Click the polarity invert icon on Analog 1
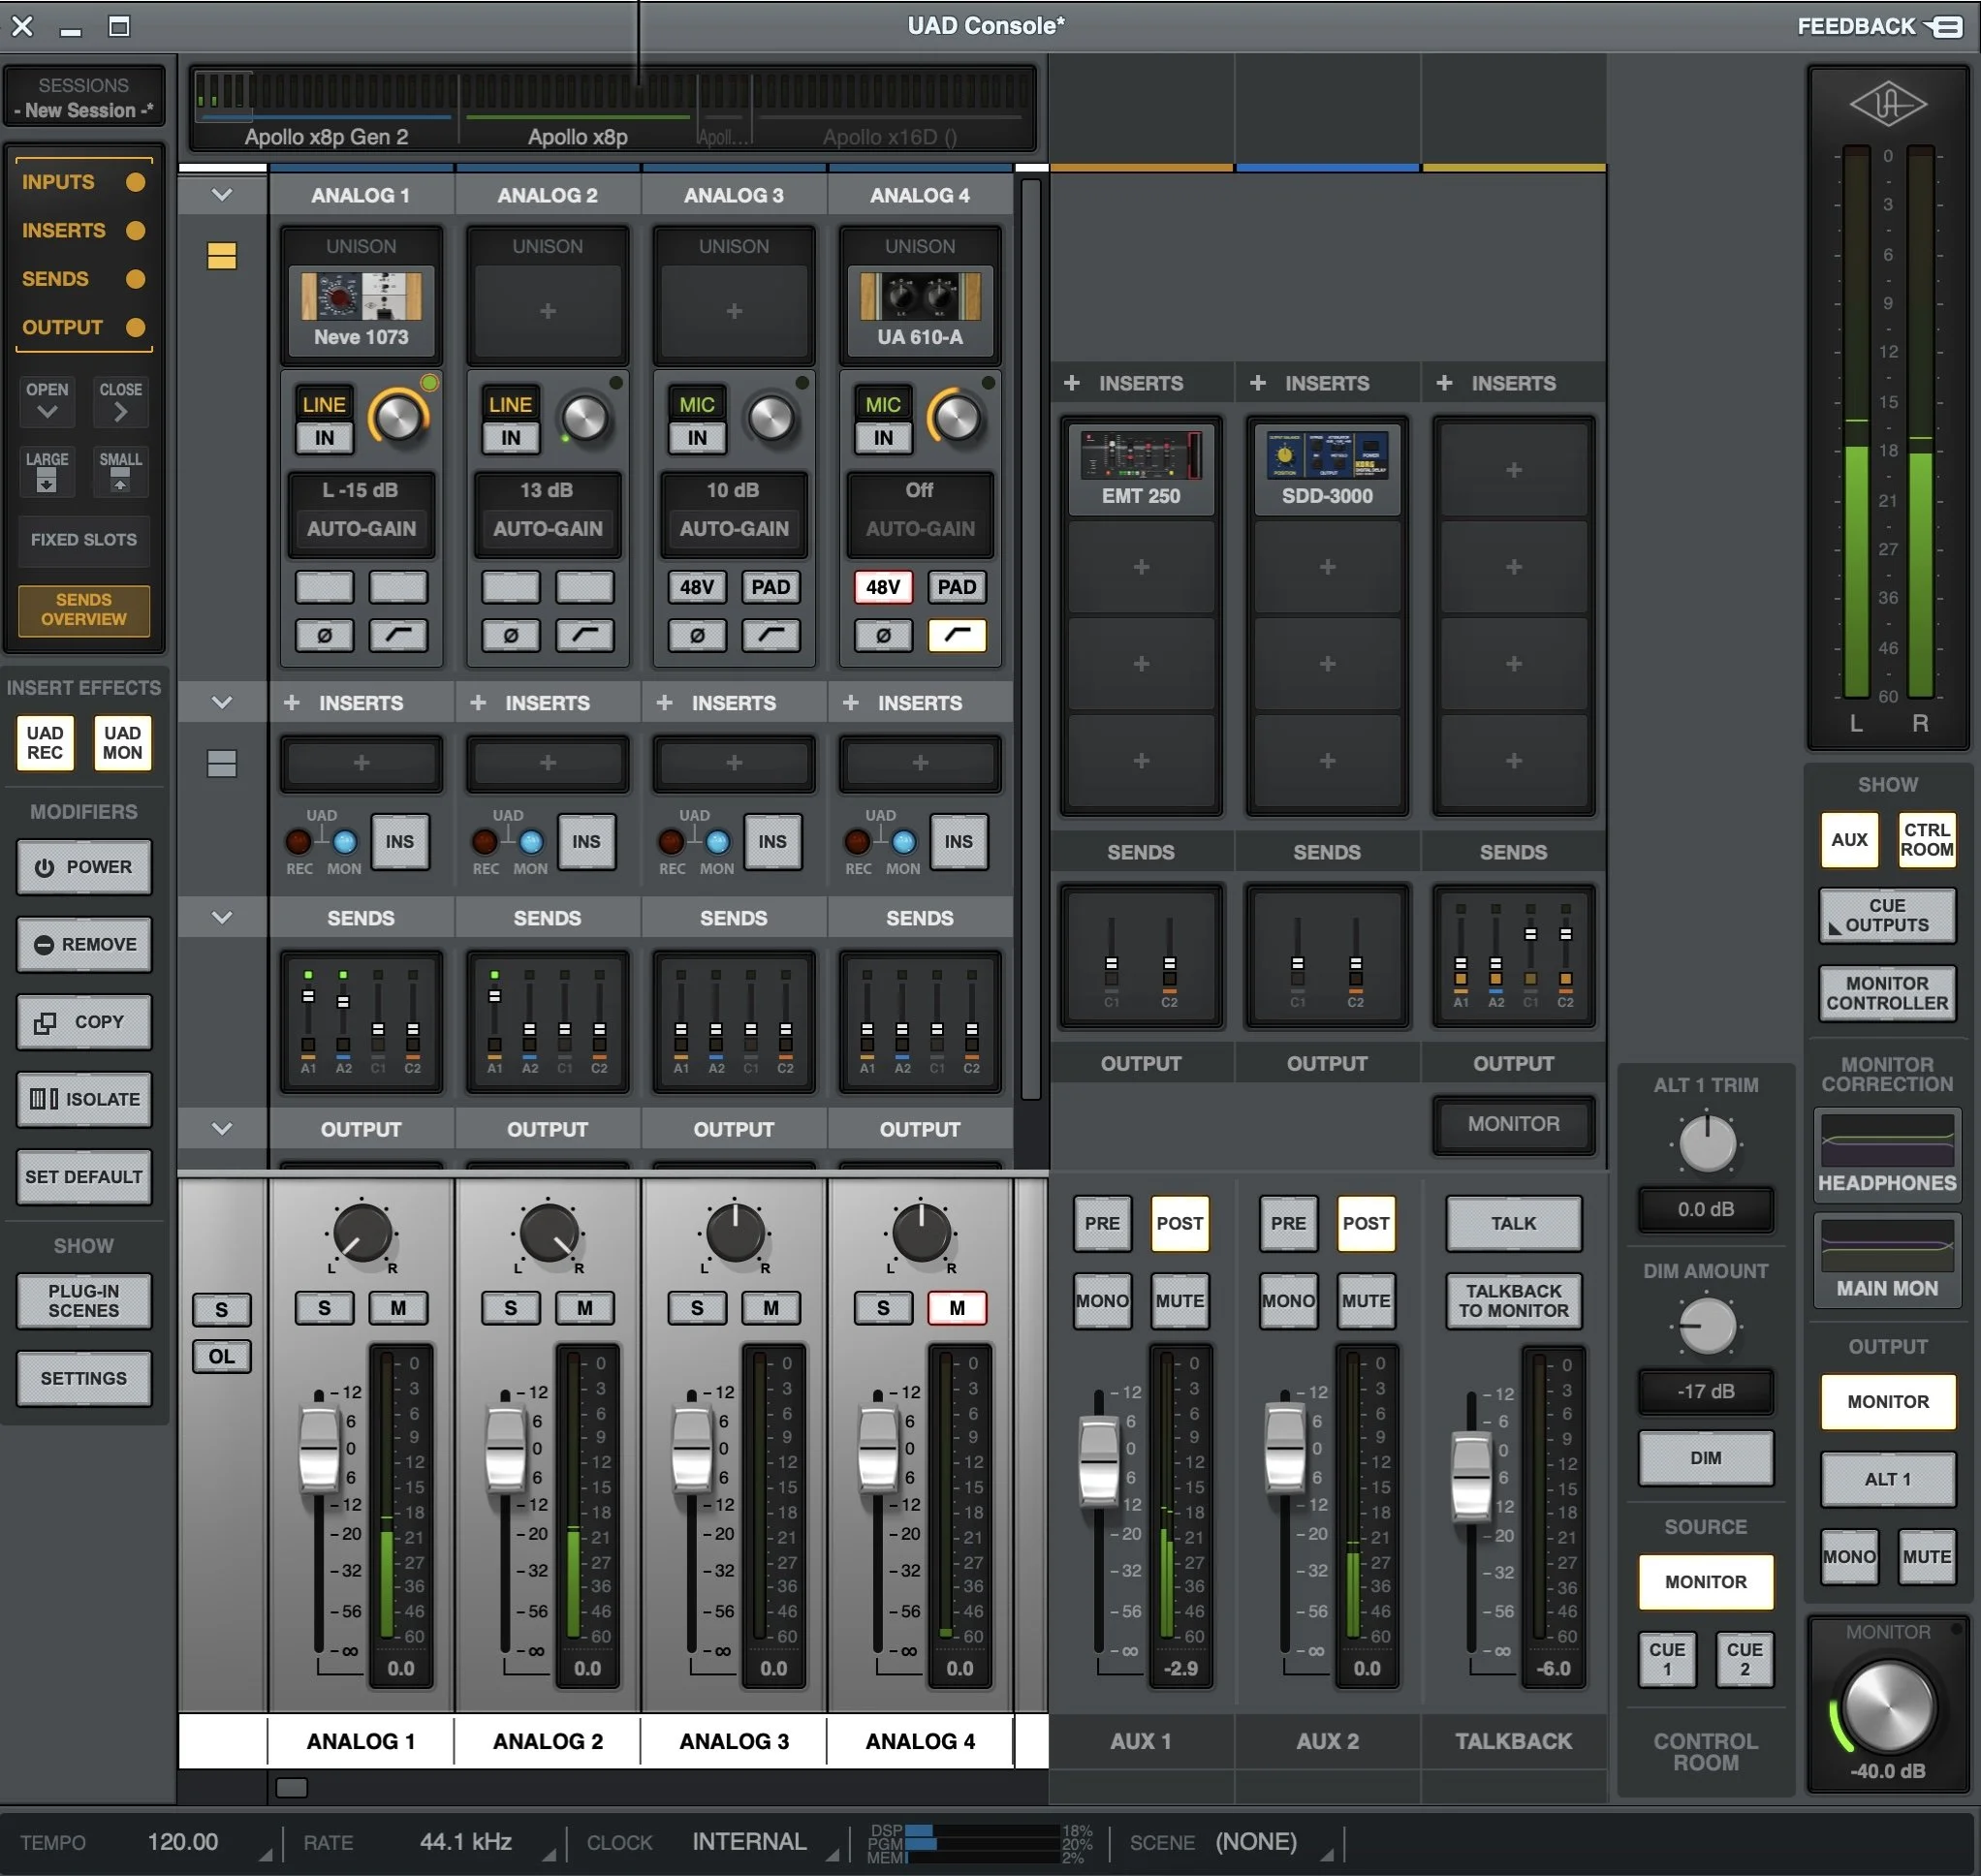This screenshot has height=1876, width=1981. [324, 635]
